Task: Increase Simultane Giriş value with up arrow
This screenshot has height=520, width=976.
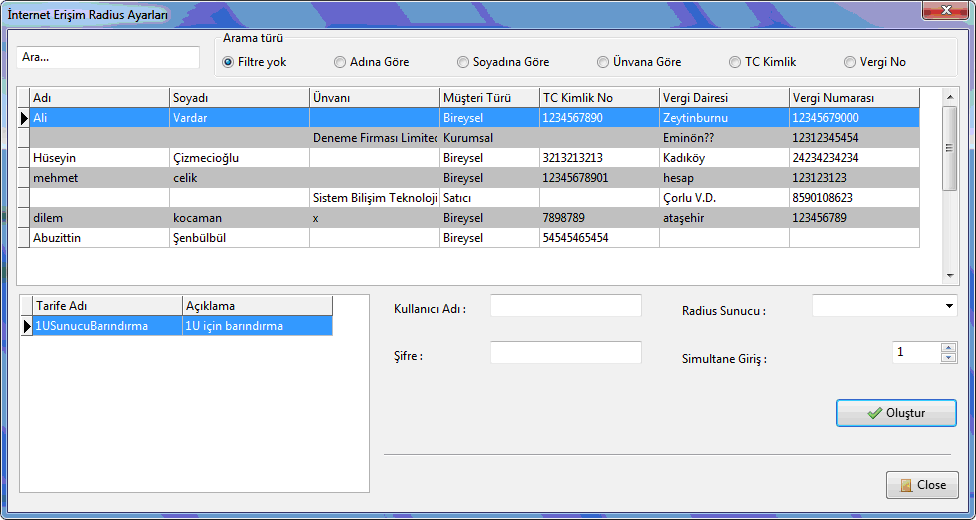Action: pyautogui.click(x=948, y=347)
